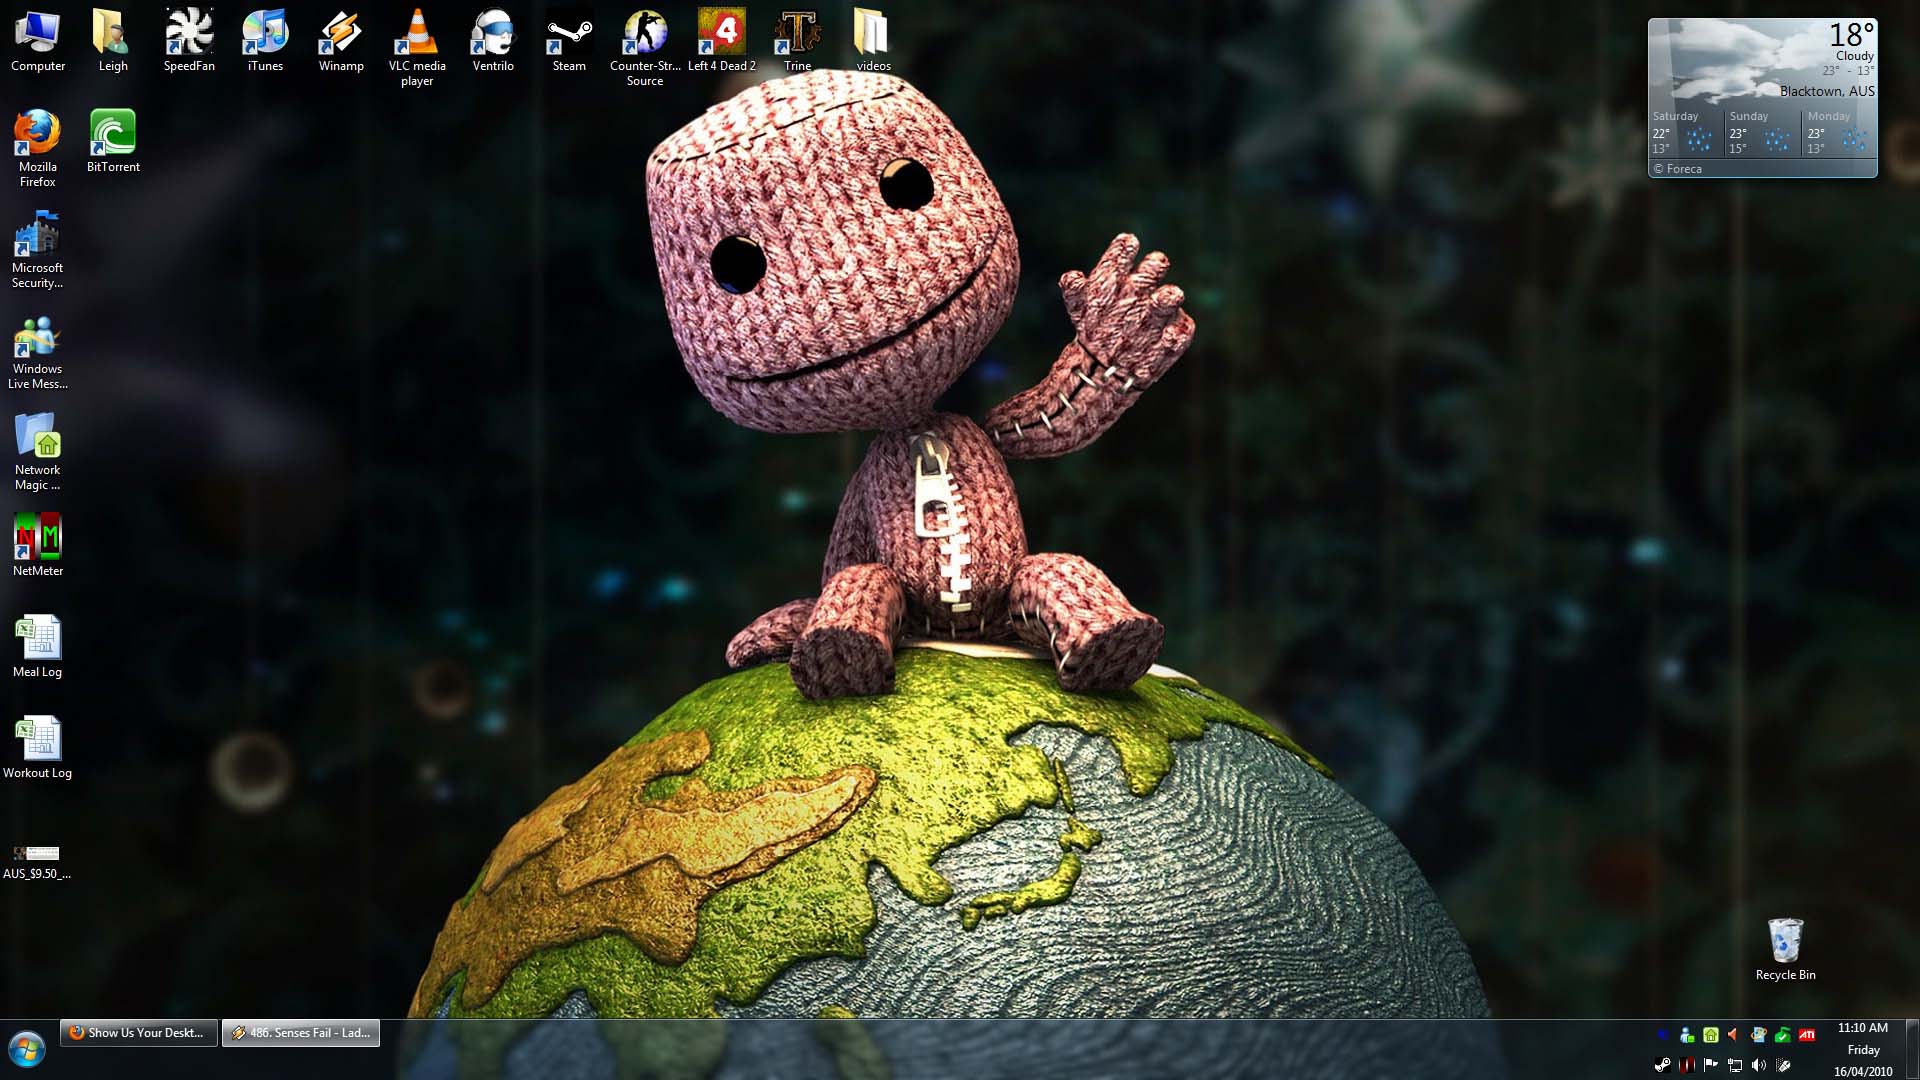Select the Winamp desktop shortcut
The height and width of the screenshot is (1080, 1920).
[341, 41]
